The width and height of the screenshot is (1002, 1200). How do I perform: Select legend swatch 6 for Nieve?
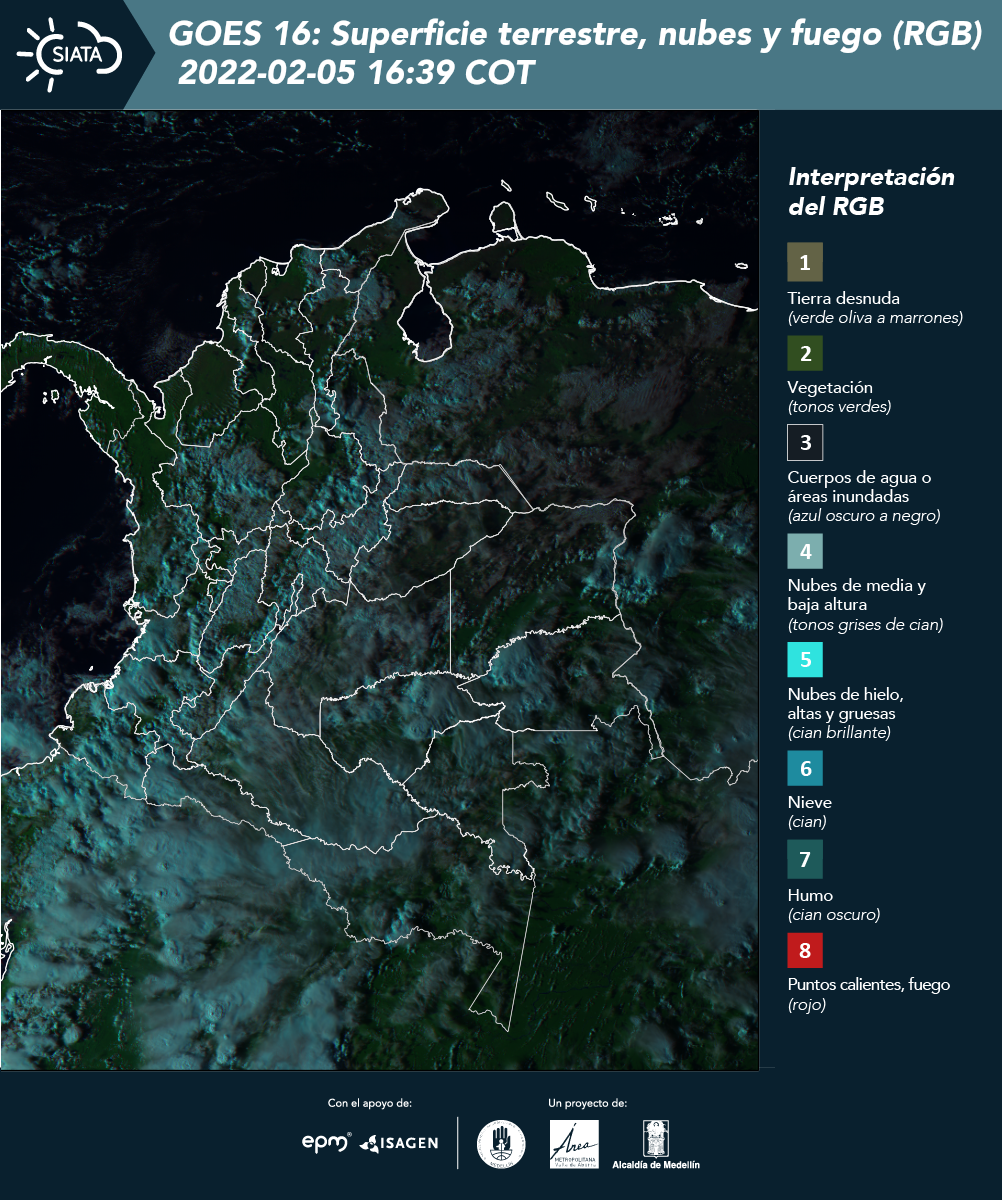pos(805,769)
